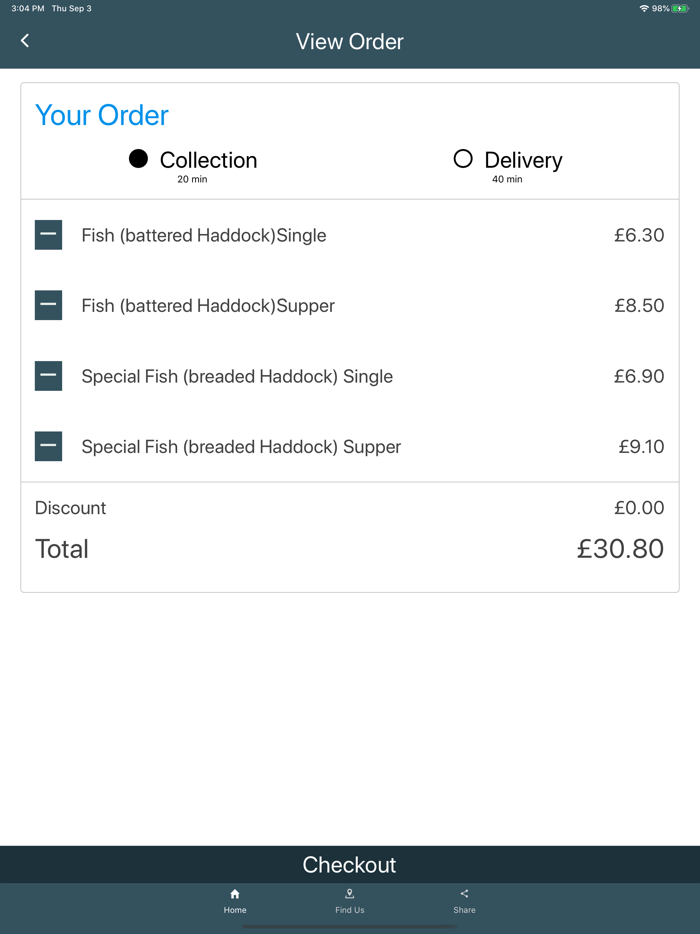The height and width of the screenshot is (934, 700).
Task: Click the £30.80 total amount
Action: (x=620, y=549)
